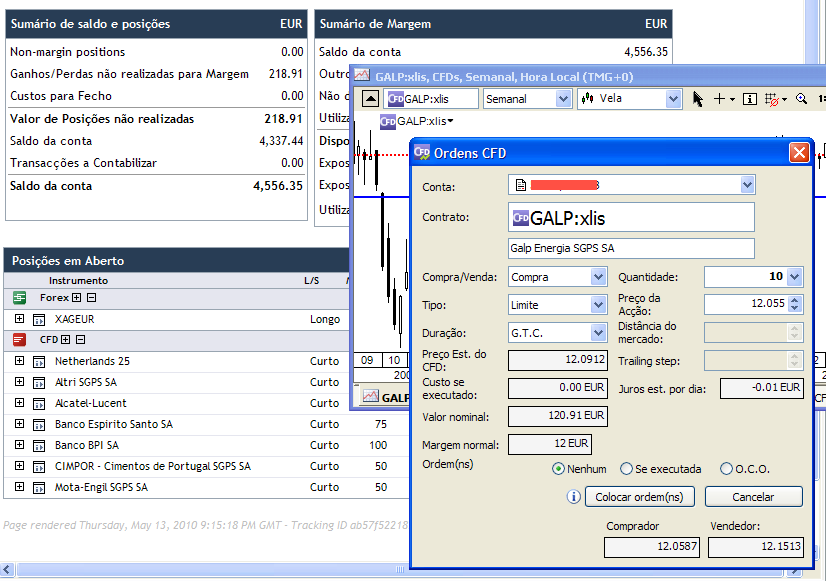This screenshot has width=826, height=581.
Task: Click the Preço da Acção stepper arrows
Action: pos(794,304)
